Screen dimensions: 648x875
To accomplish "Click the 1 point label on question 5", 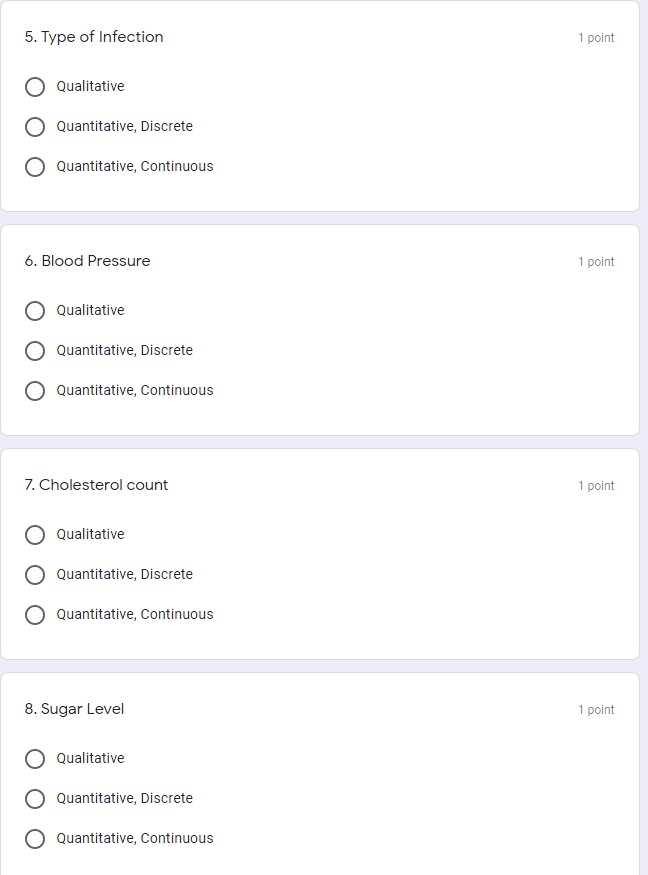I will [x=597, y=37].
